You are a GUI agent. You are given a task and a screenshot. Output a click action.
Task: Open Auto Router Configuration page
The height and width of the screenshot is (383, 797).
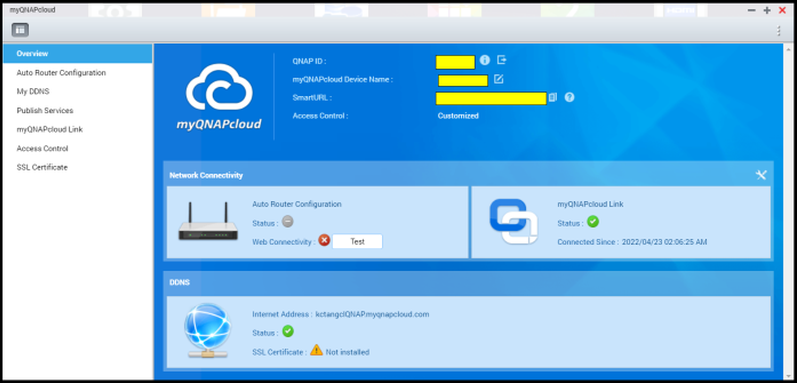click(61, 73)
